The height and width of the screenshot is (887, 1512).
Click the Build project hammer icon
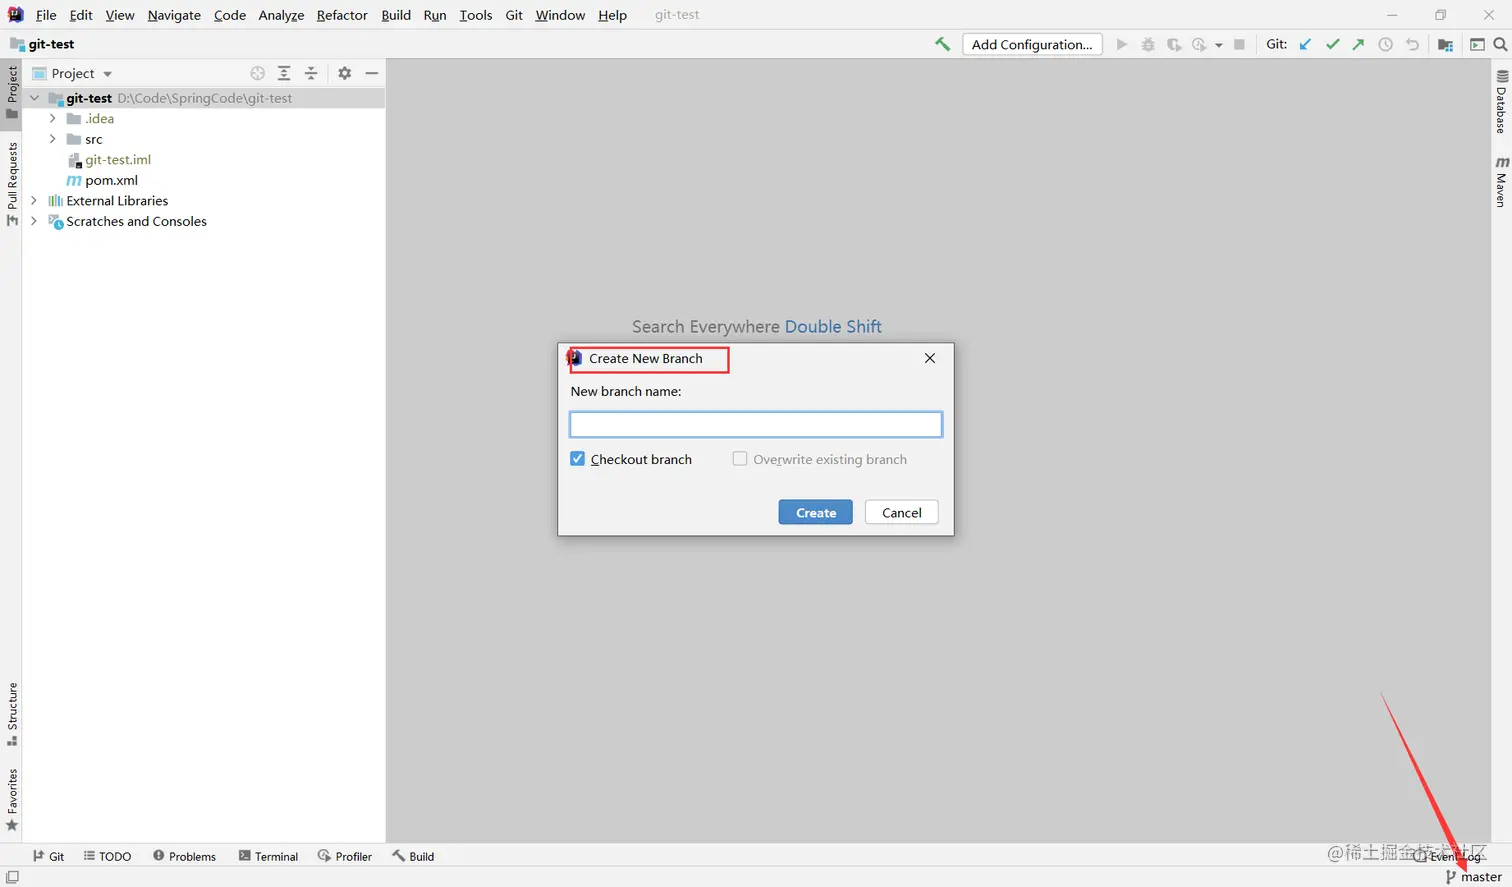tap(942, 44)
